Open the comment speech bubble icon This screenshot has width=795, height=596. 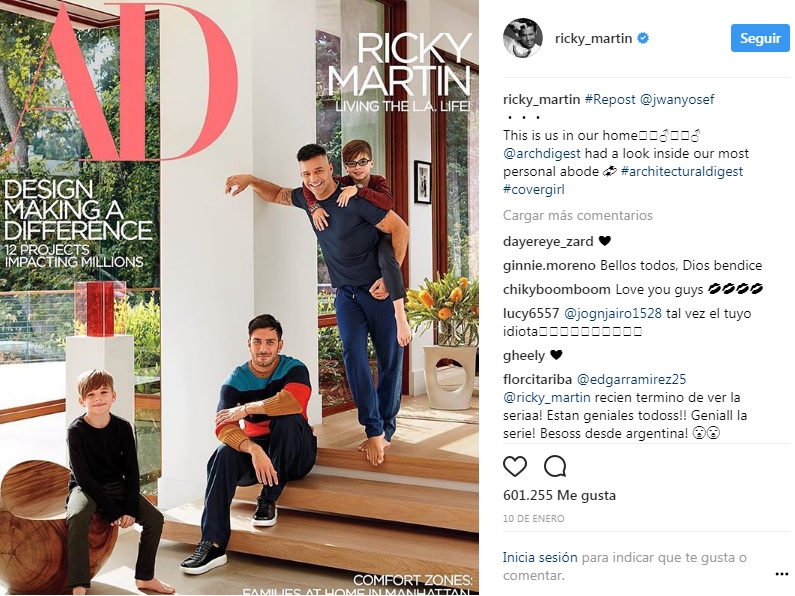(x=555, y=466)
